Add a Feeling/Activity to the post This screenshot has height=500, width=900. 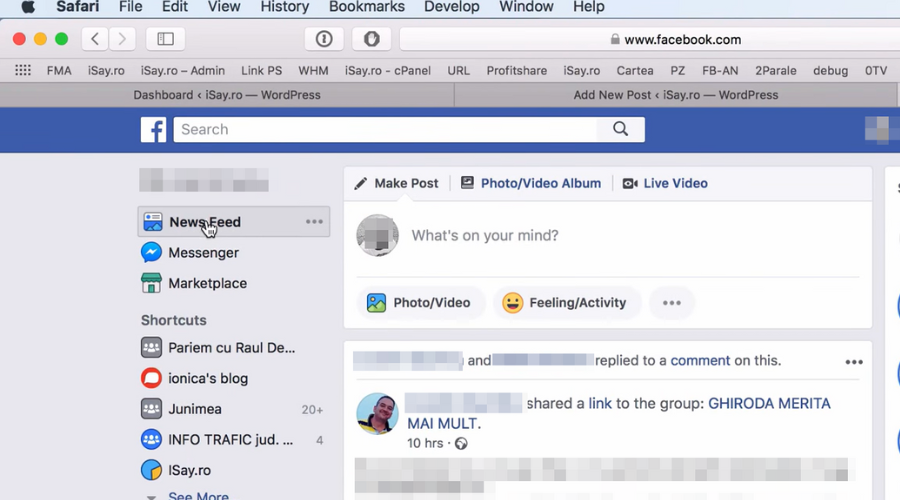click(565, 303)
